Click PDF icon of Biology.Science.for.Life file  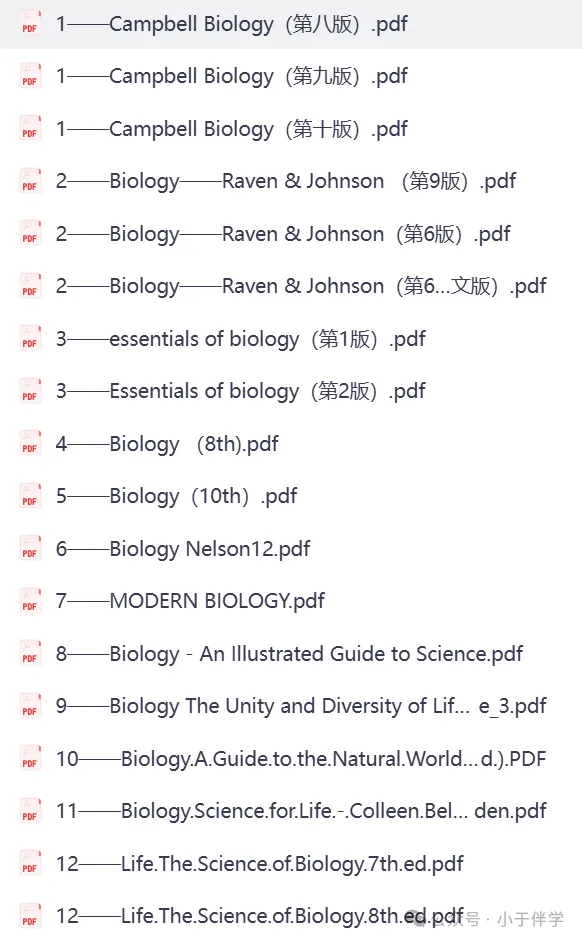pos(30,811)
